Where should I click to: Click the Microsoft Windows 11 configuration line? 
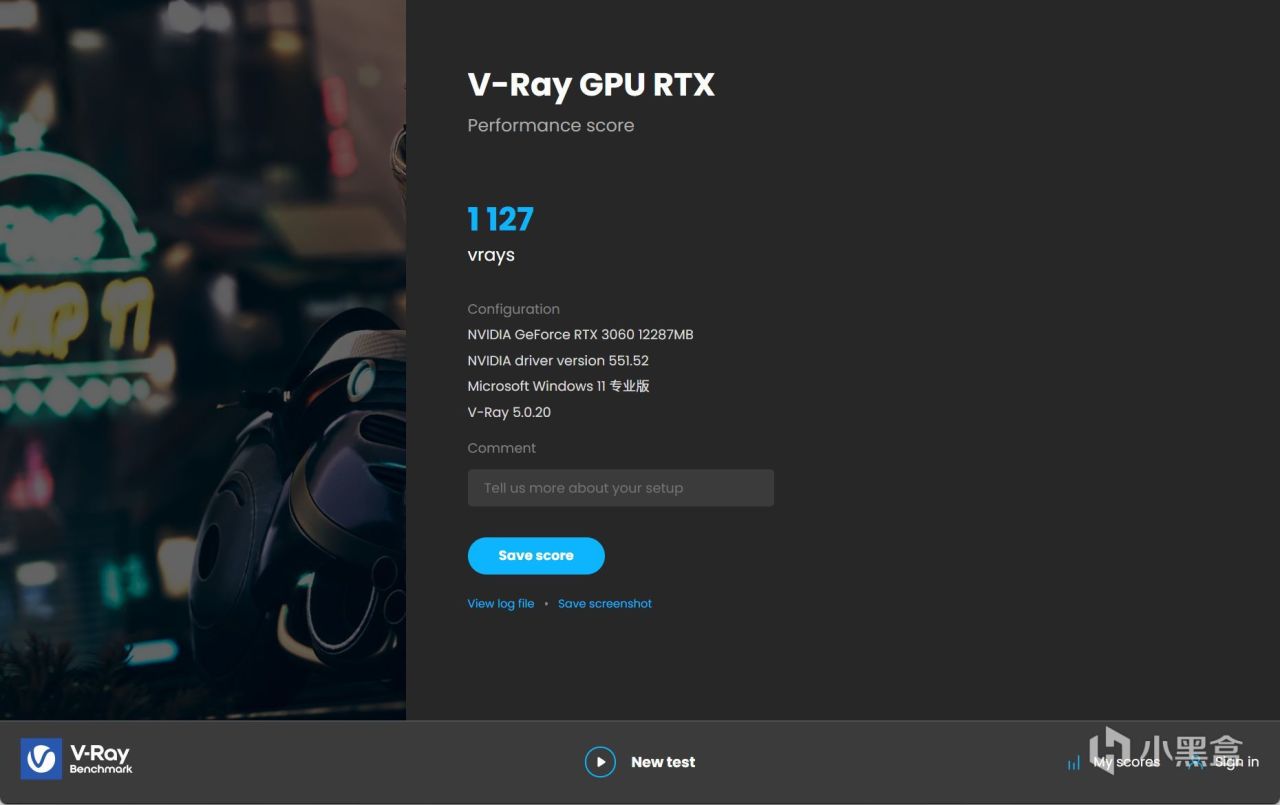[558, 386]
